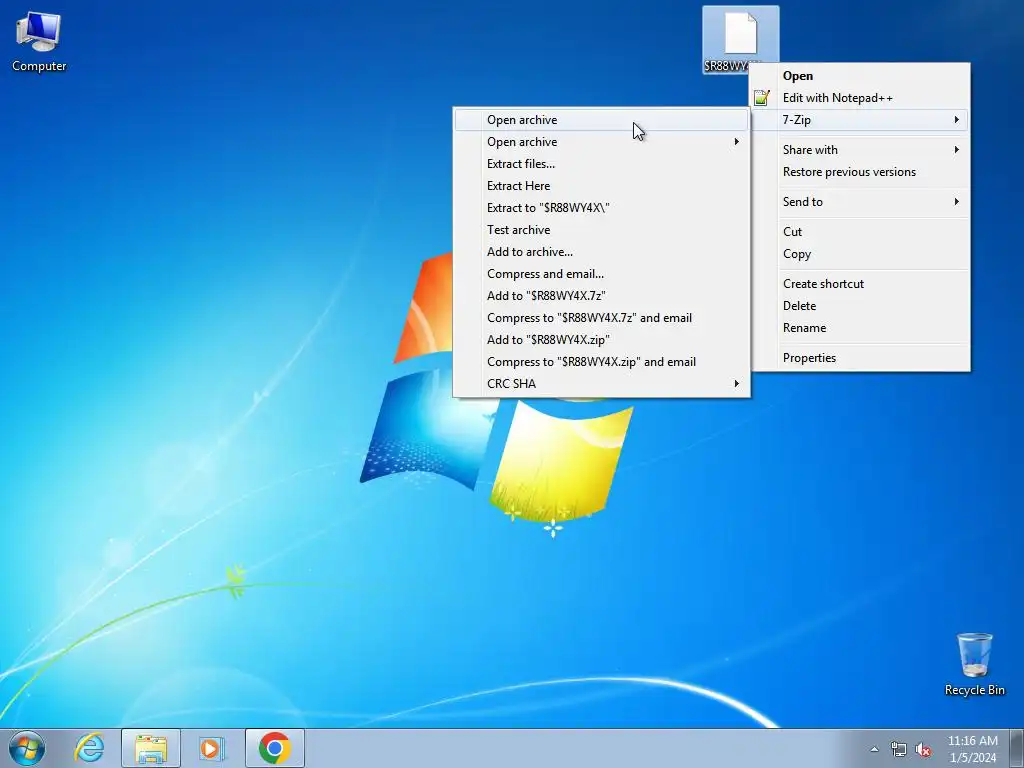Choose Rename from context menu
This screenshot has width=1024, height=768.
click(859, 328)
